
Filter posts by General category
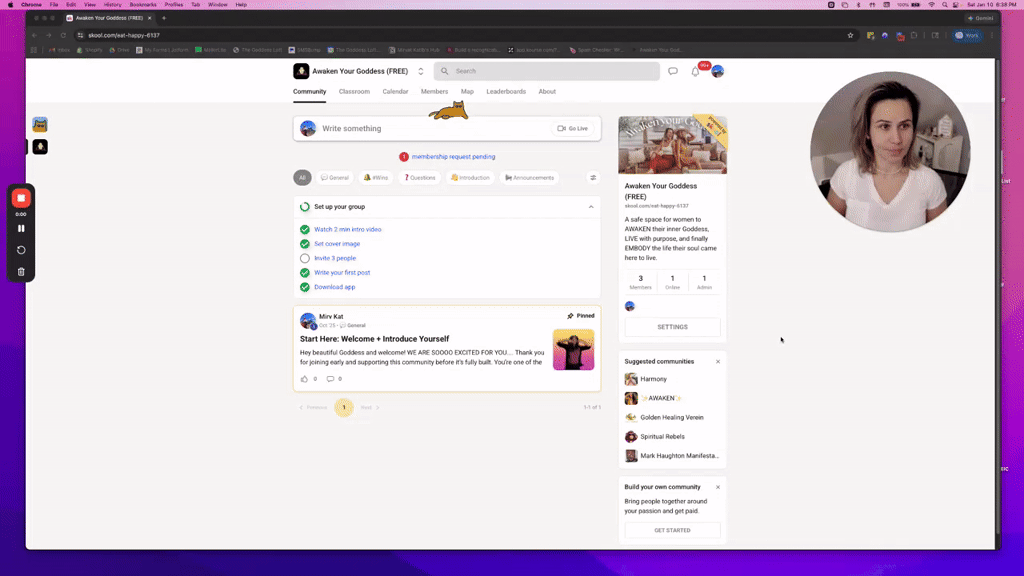point(334,178)
